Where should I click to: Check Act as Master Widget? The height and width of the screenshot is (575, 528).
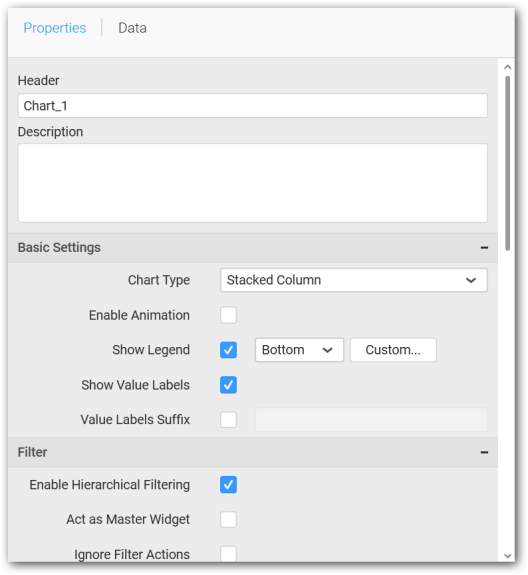(x=228, y=520)
